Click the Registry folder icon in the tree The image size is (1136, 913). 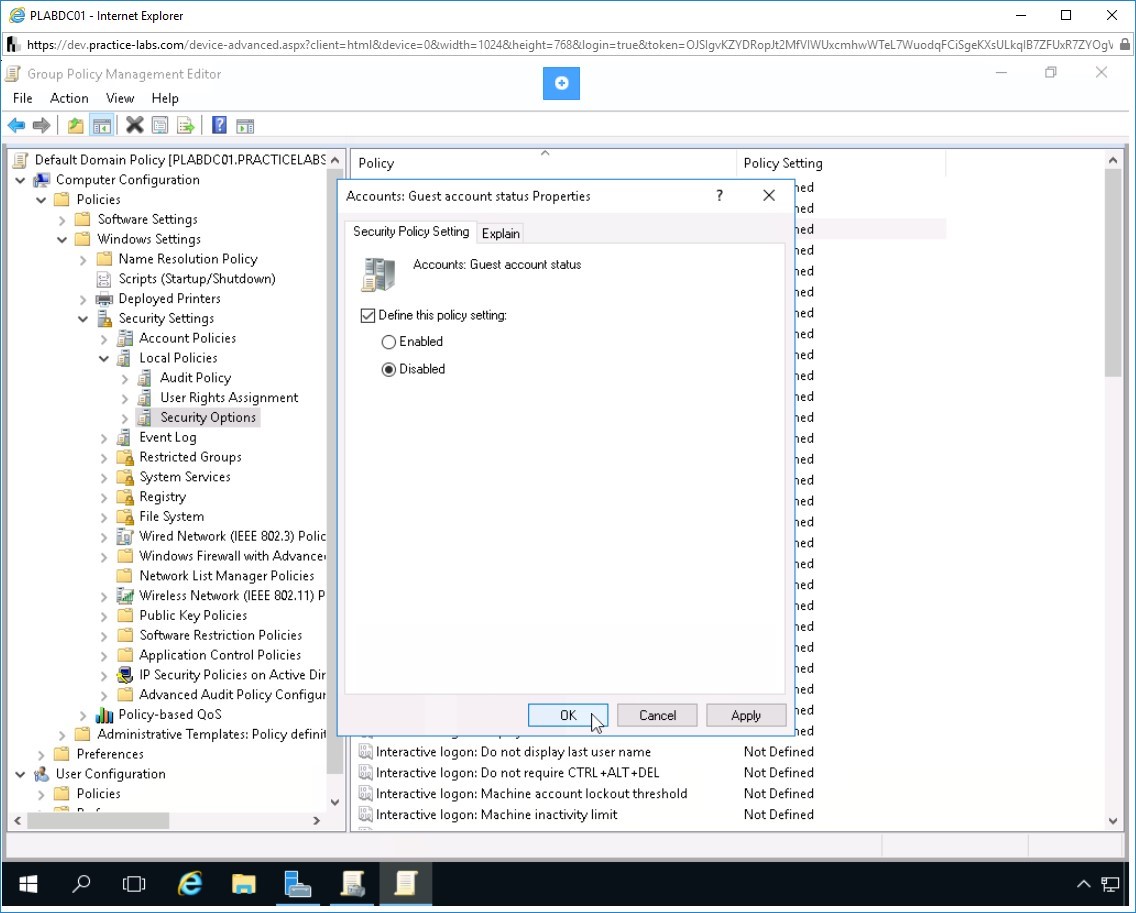point(125,497)
